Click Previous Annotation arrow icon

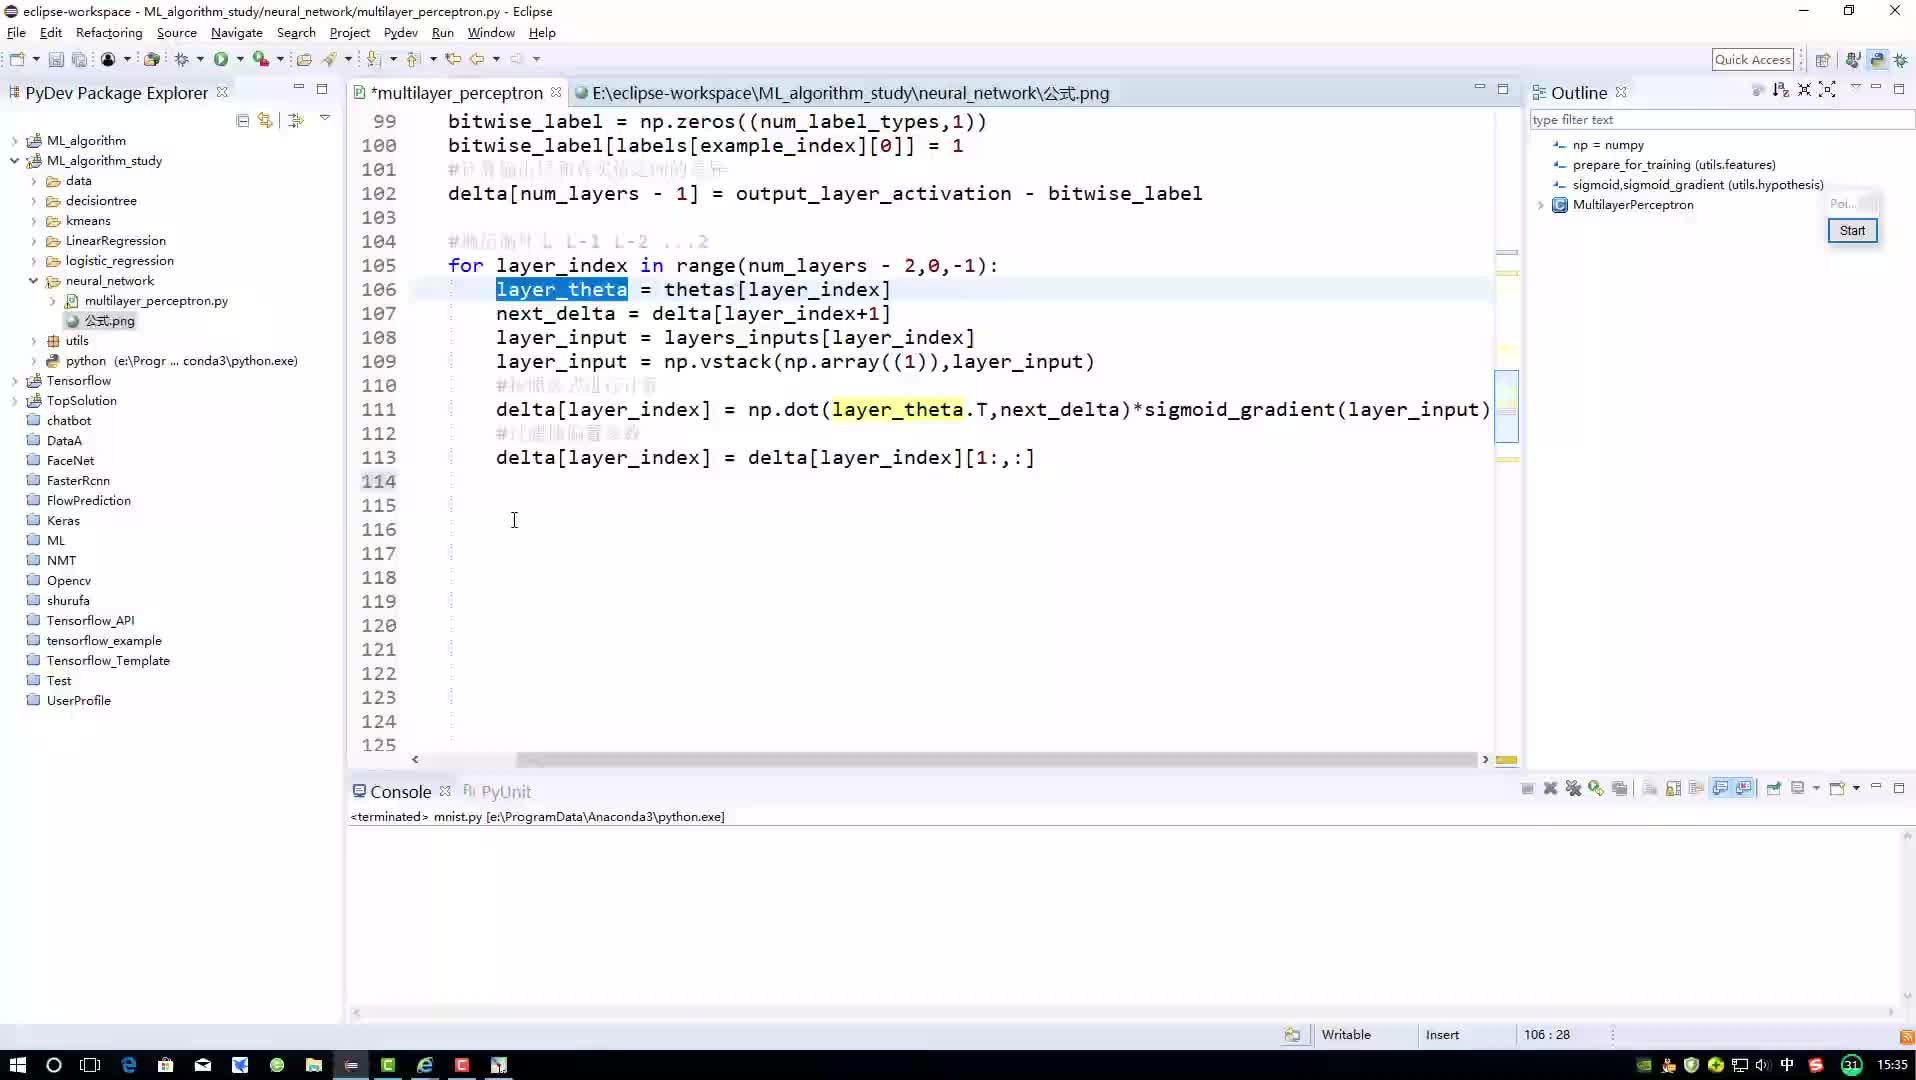tap(413, 60)
